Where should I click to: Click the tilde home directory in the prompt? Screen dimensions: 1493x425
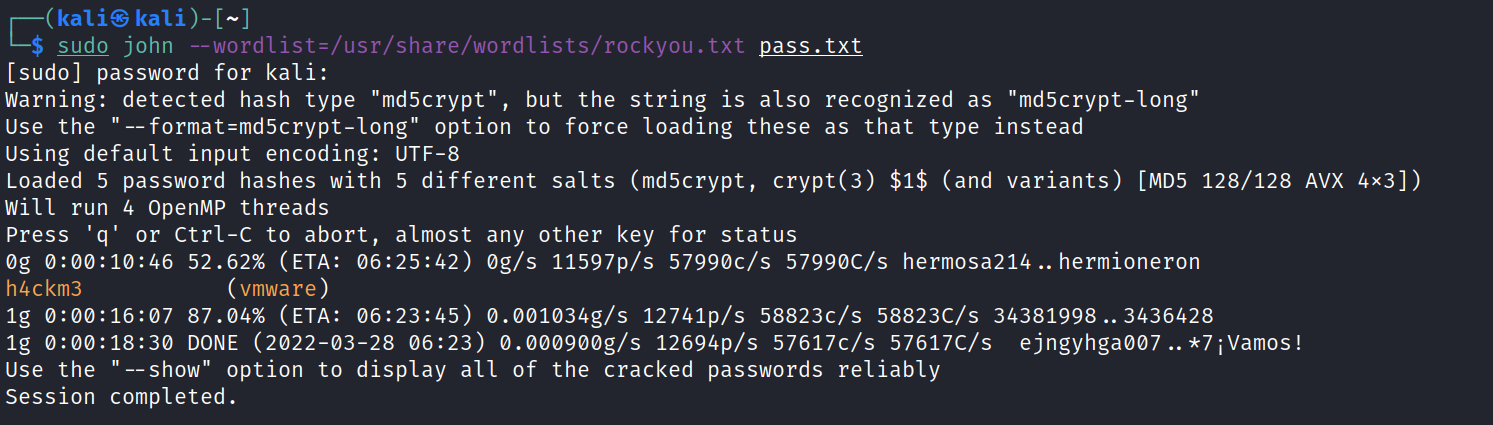[x=232, y=18]
